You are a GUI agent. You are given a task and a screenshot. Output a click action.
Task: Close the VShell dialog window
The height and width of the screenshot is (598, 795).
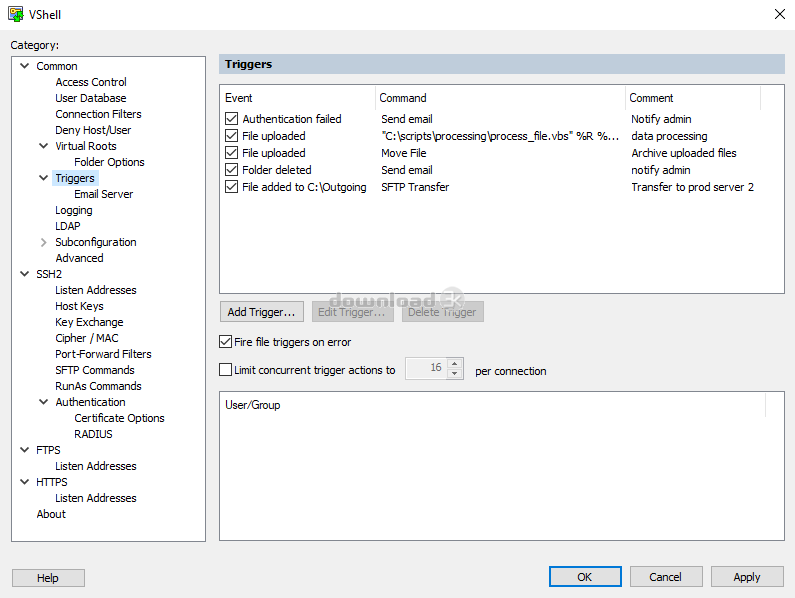click(x=780, y=14)
